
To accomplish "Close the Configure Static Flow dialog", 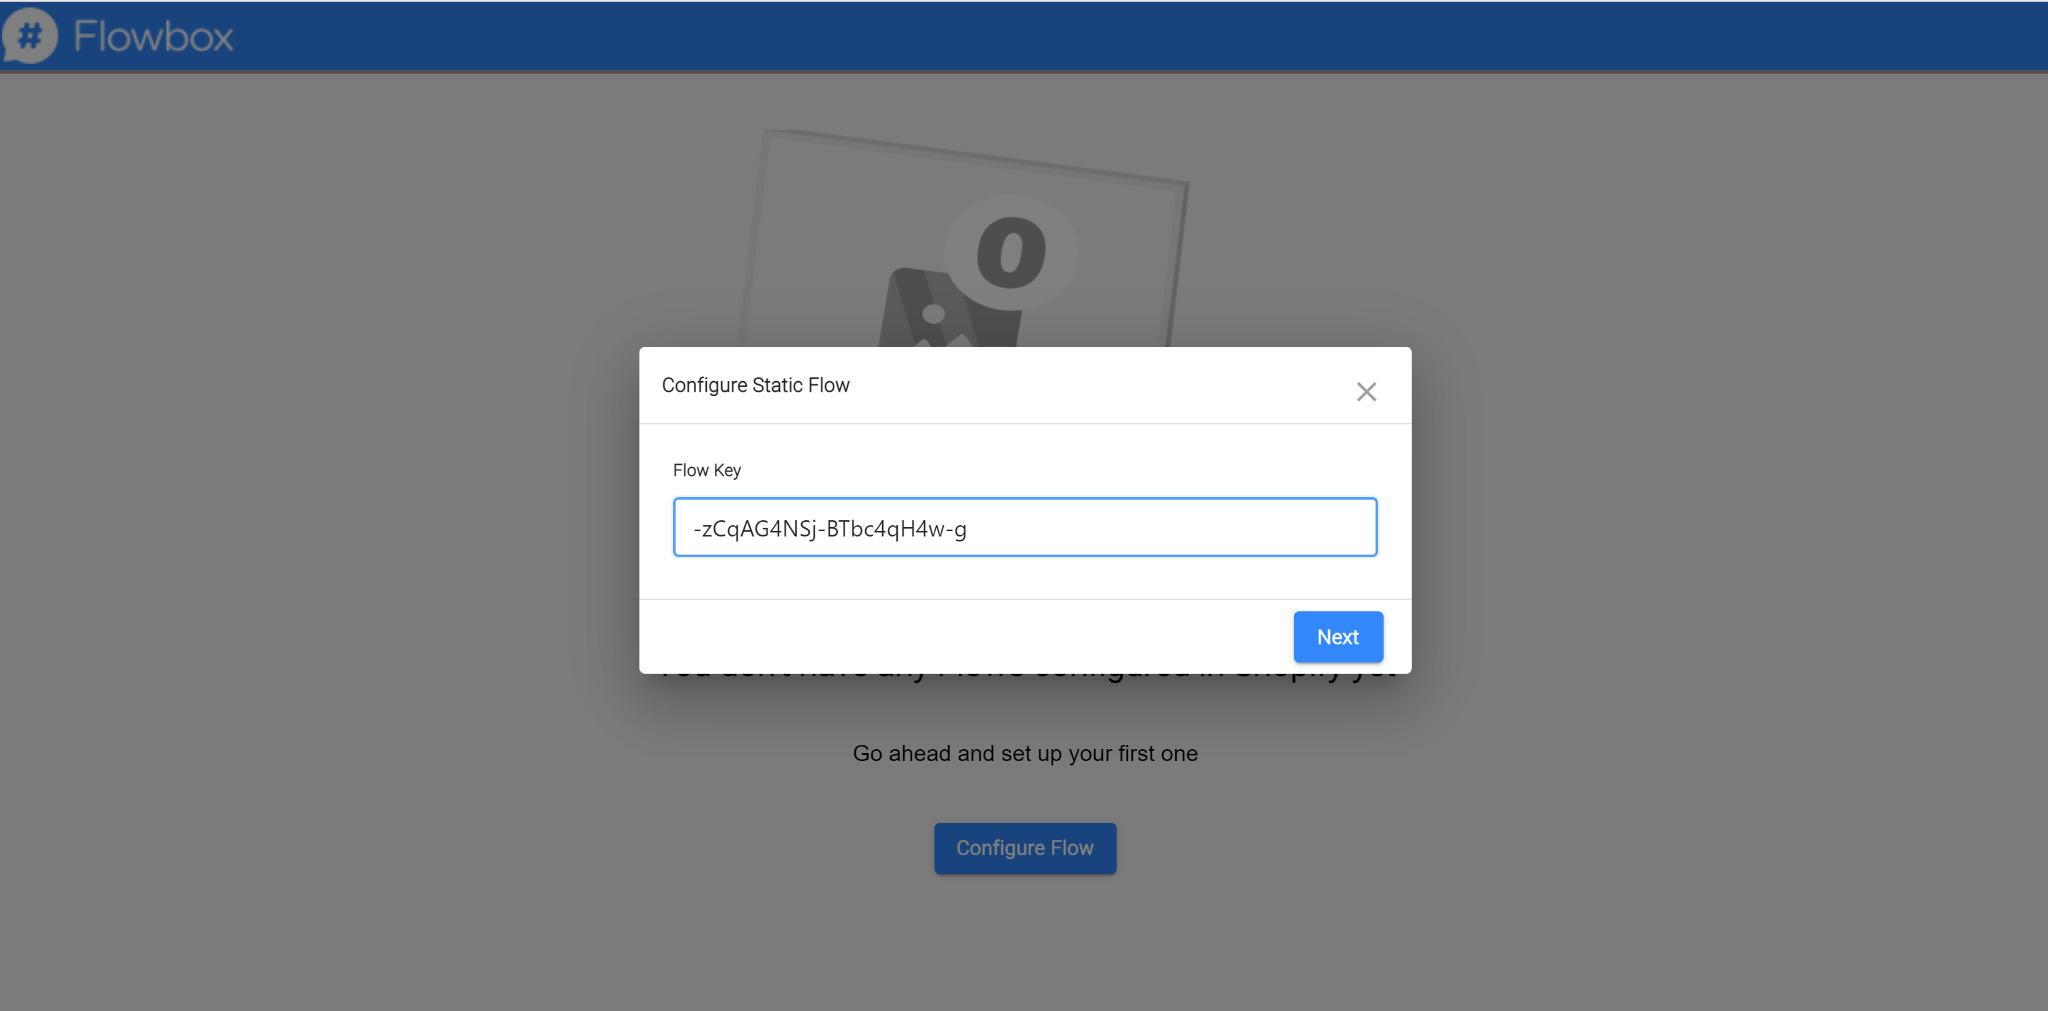I will [1366, 392].
